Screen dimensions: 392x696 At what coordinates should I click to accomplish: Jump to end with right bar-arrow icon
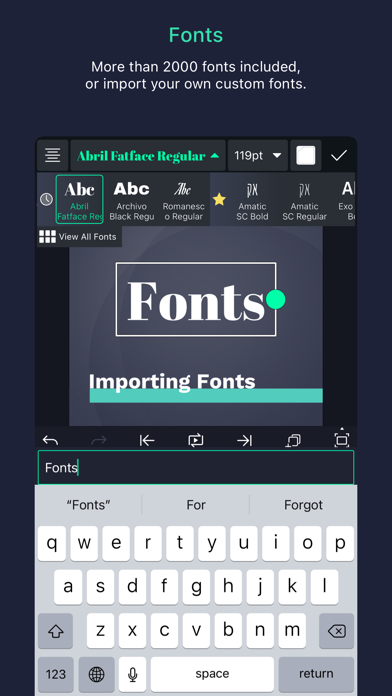(x=244, y=440)
